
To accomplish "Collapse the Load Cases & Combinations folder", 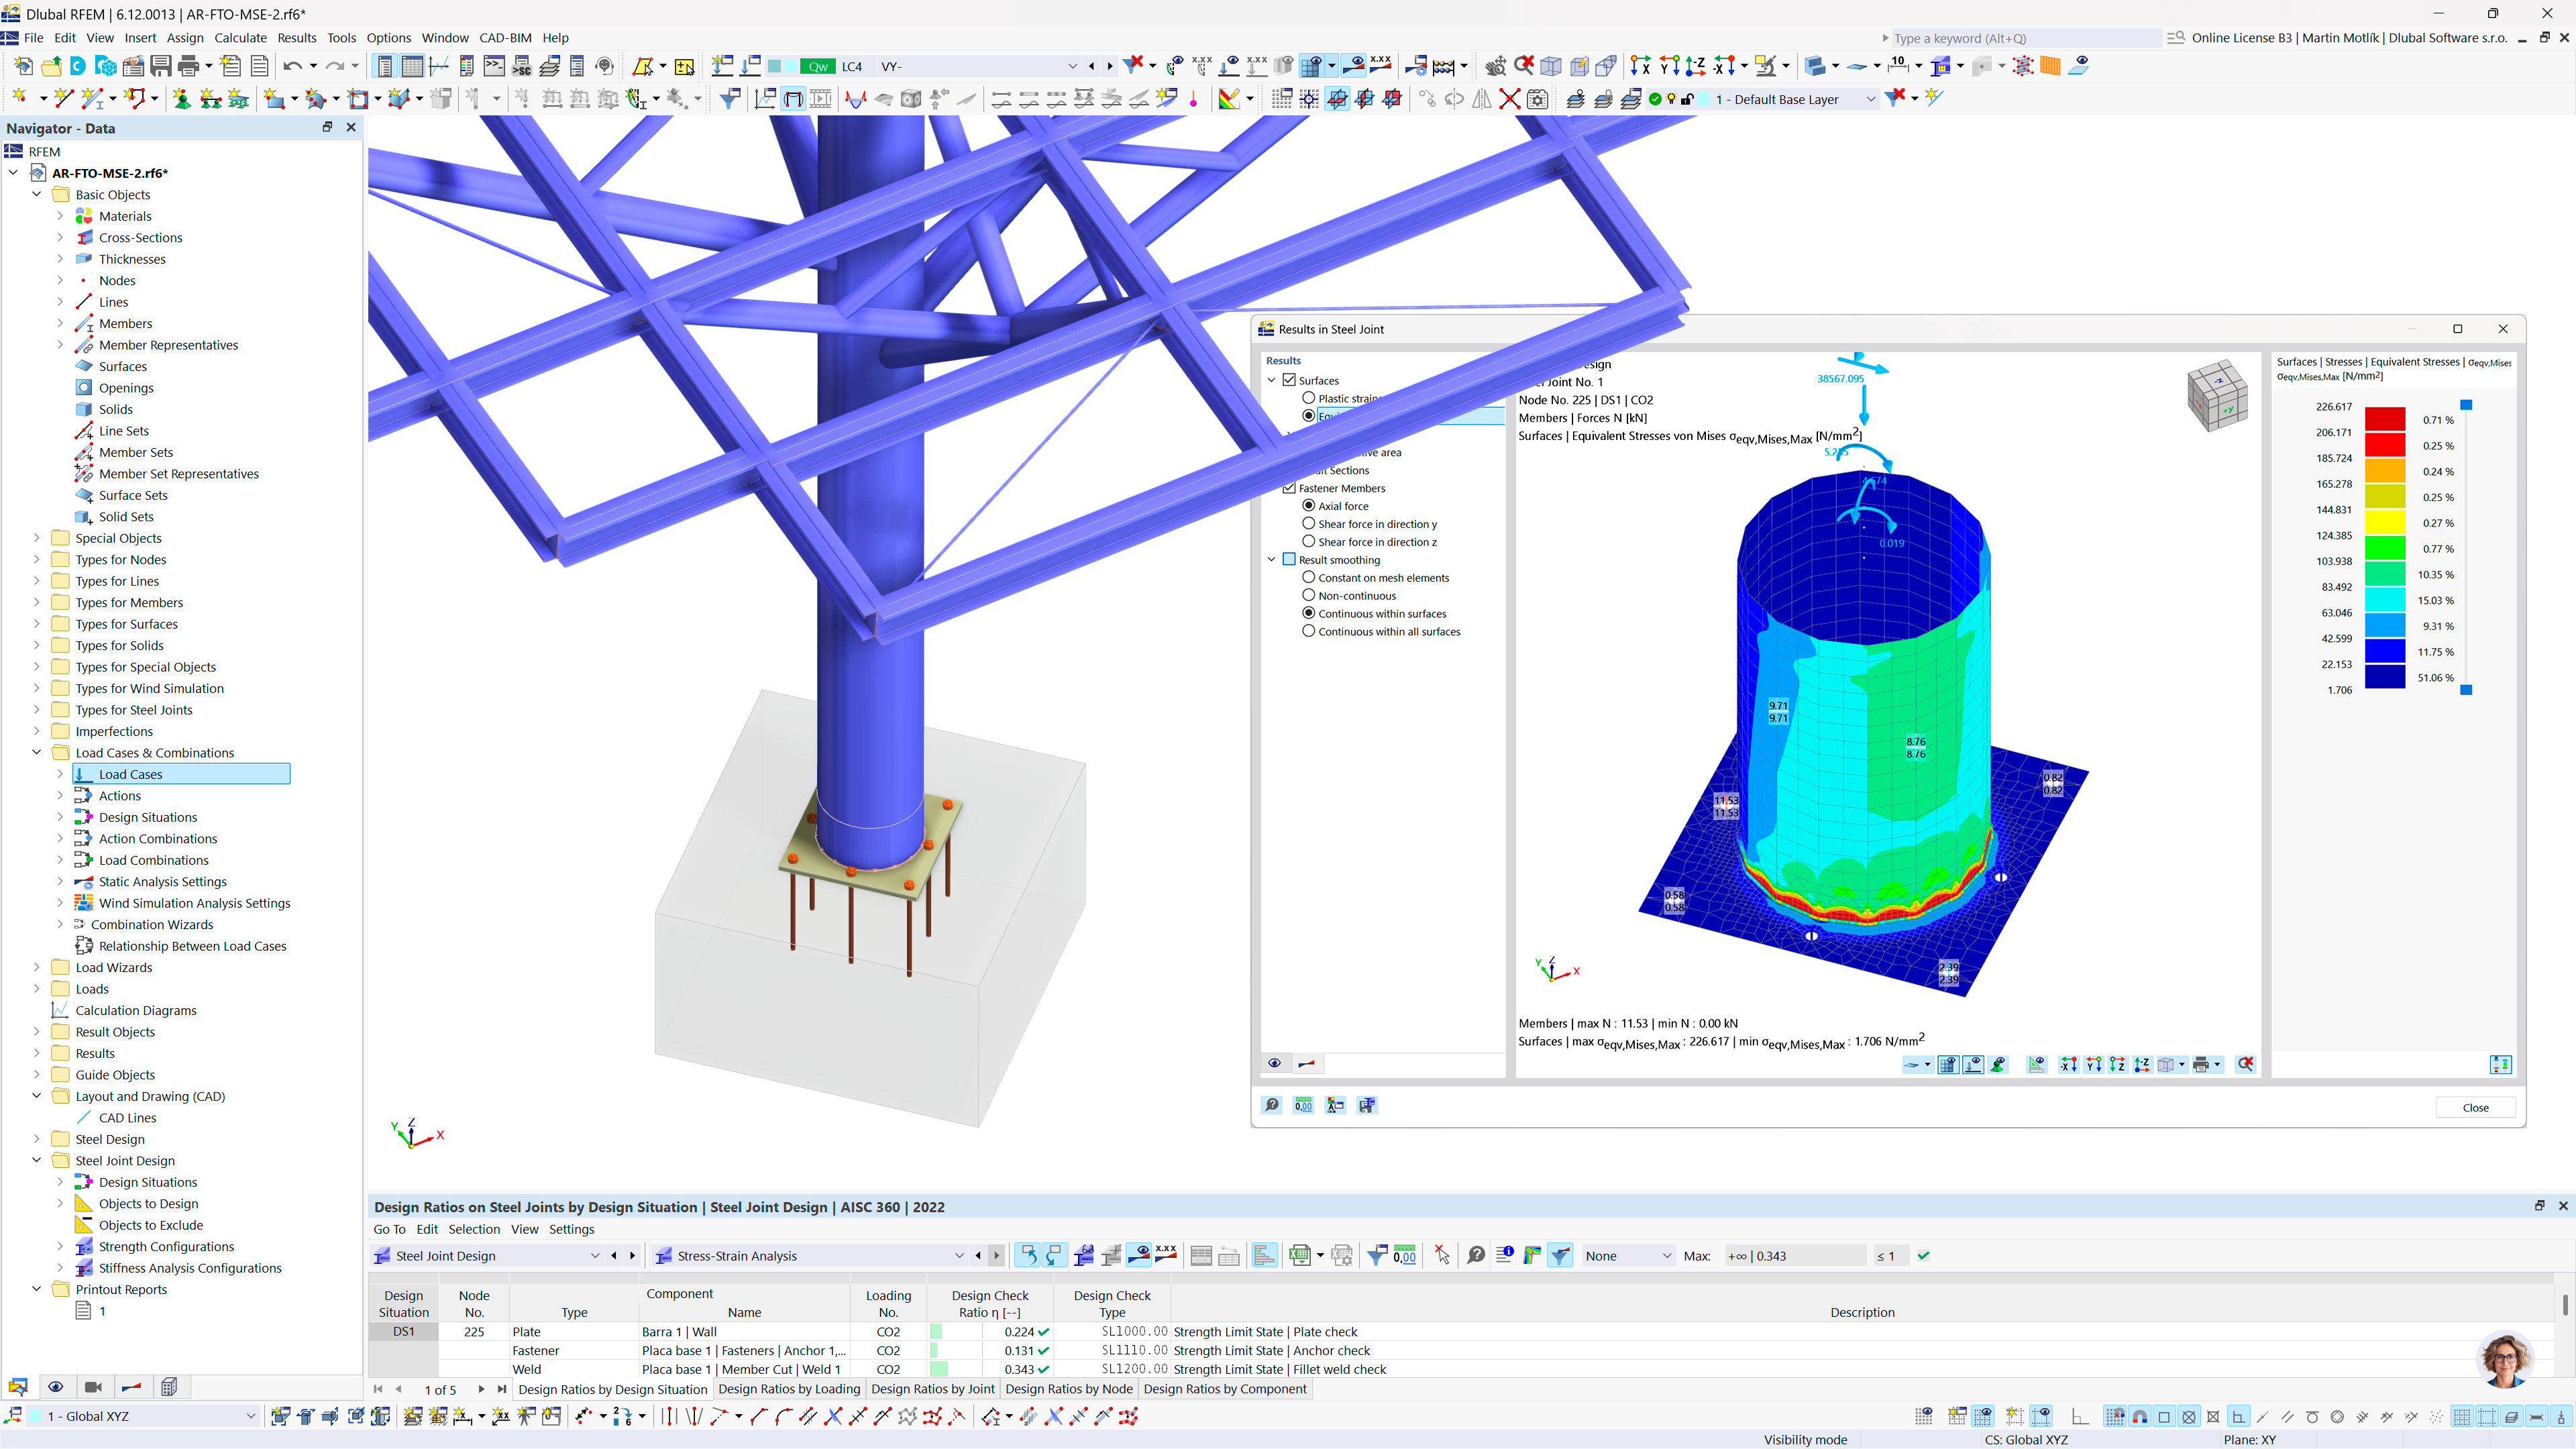I will point(37,753).
